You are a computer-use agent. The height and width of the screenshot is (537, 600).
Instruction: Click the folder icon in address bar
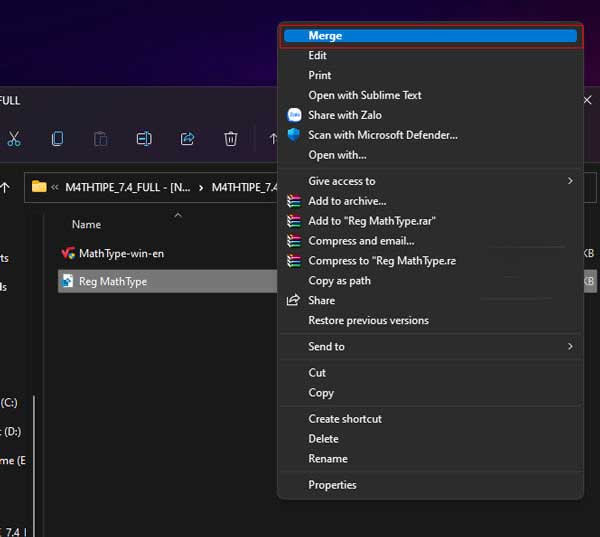point(39,187)
